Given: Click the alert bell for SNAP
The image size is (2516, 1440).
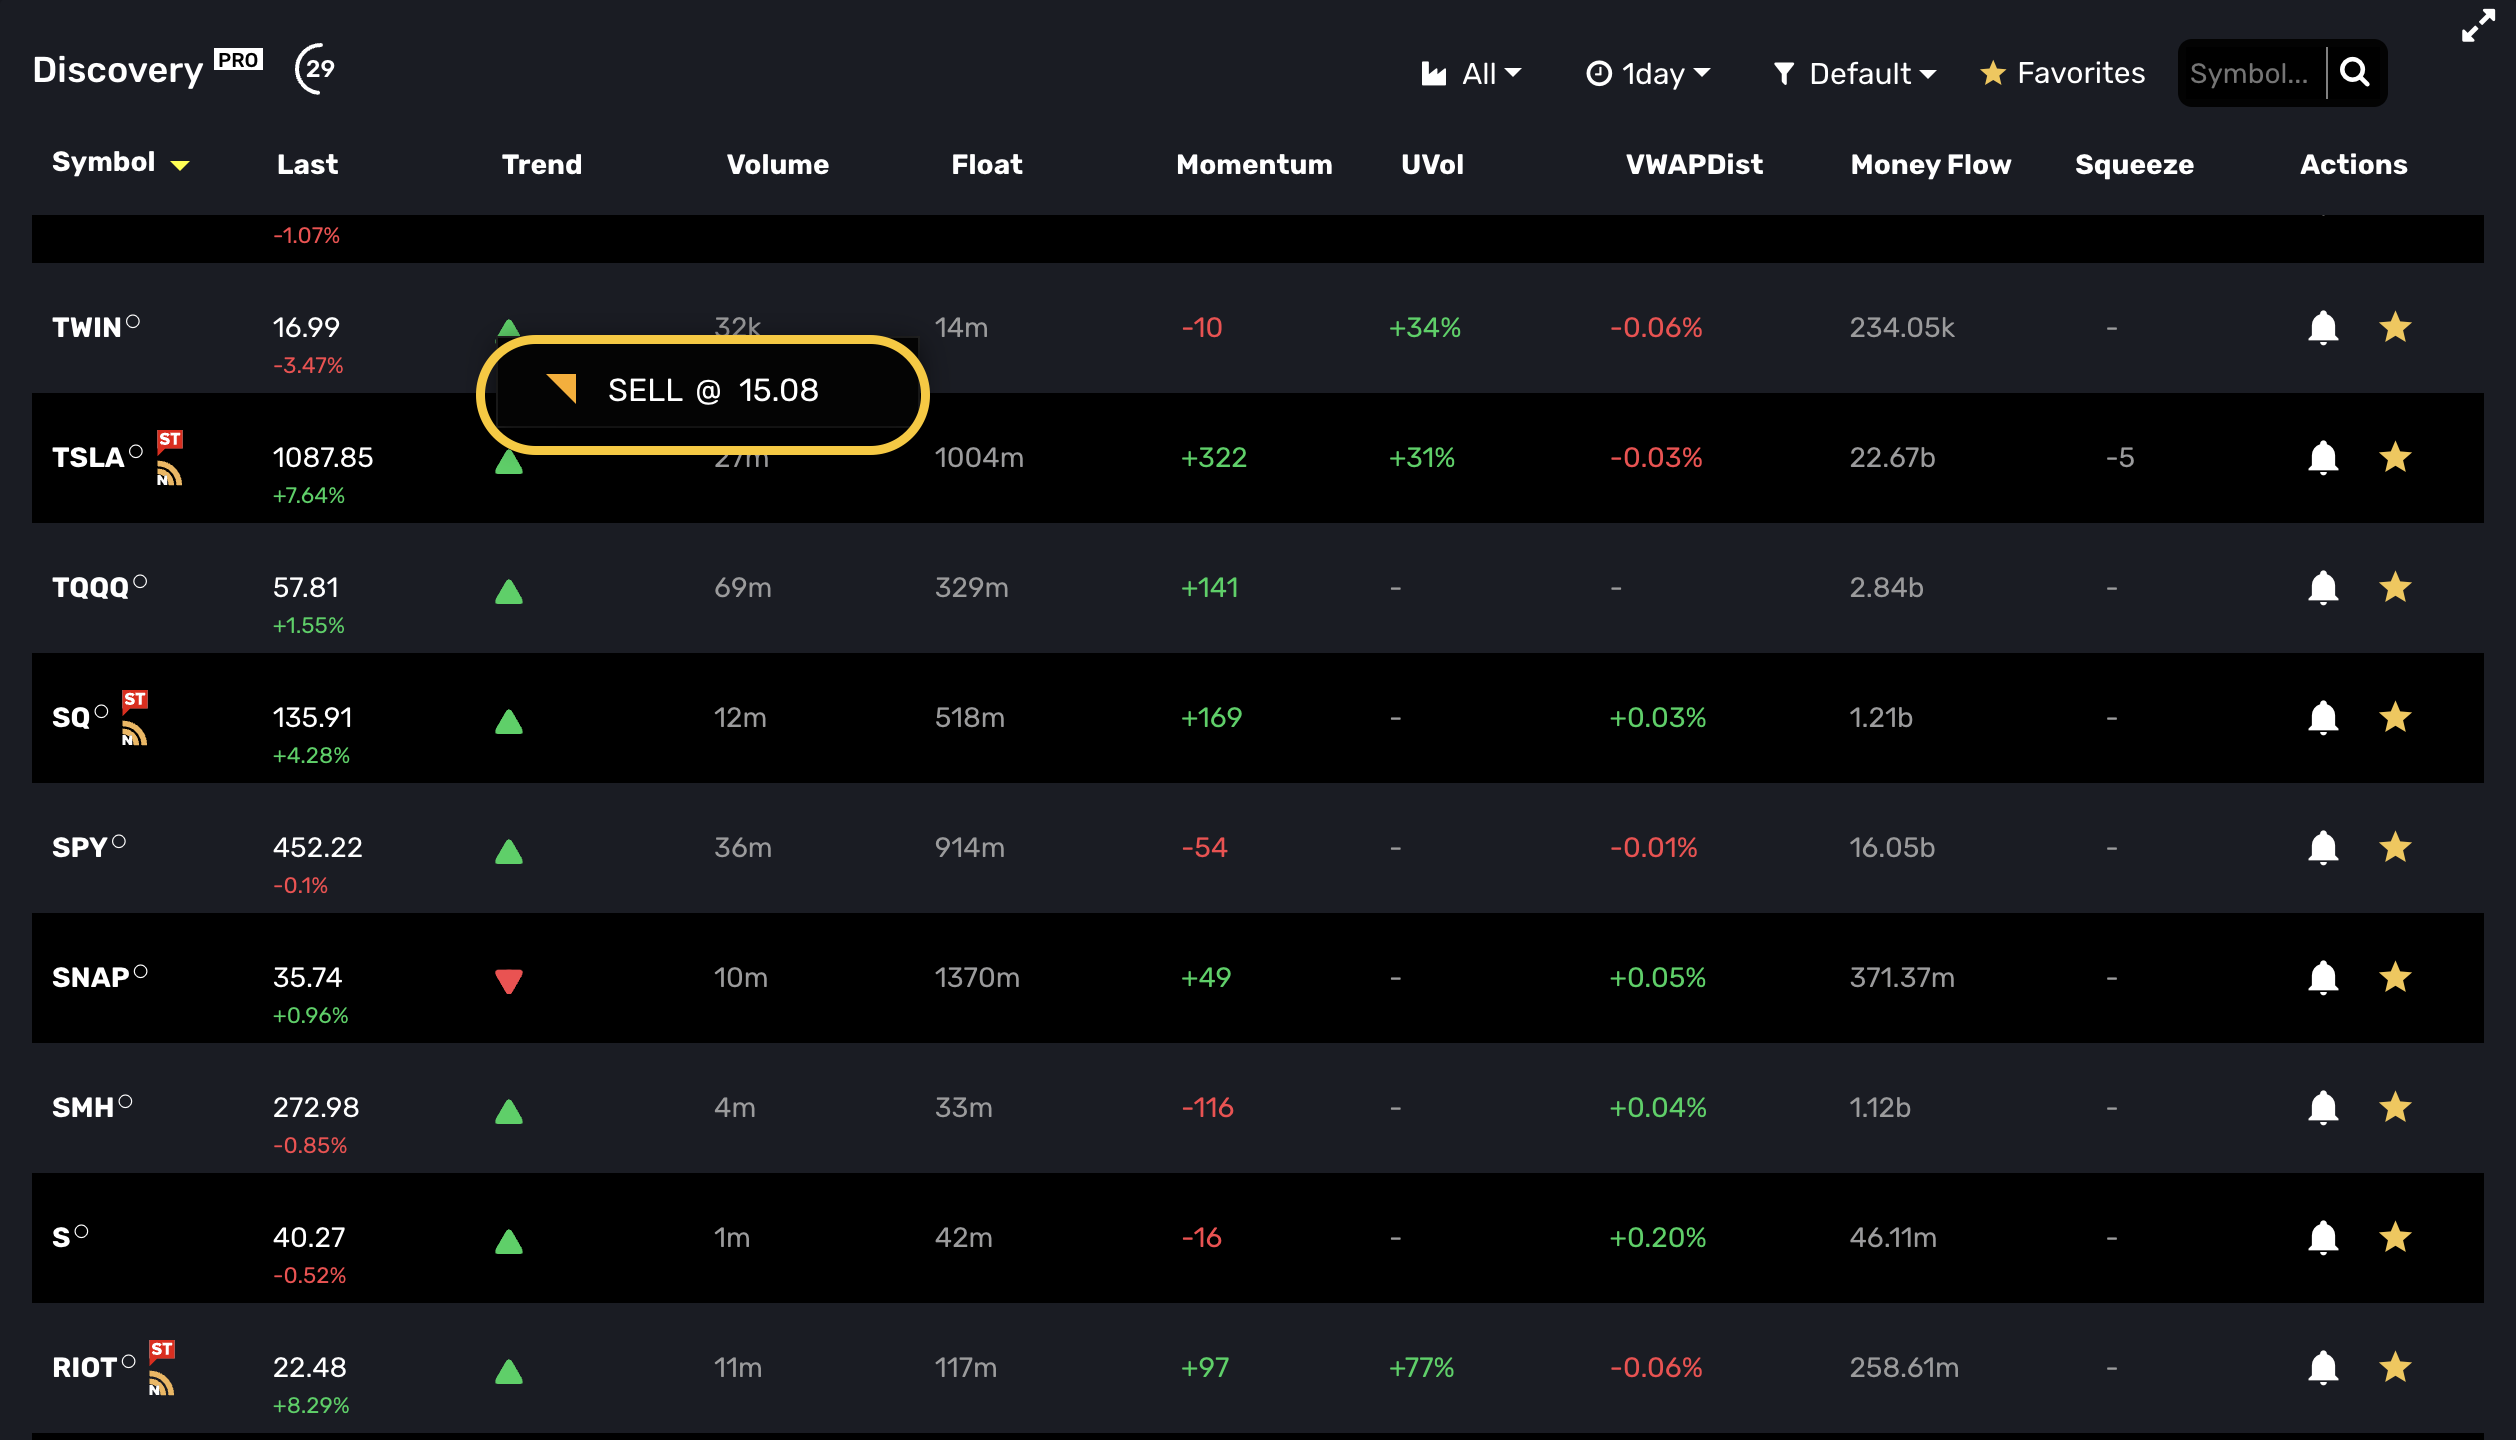Looking at the screenshot, I should 2322,978.
